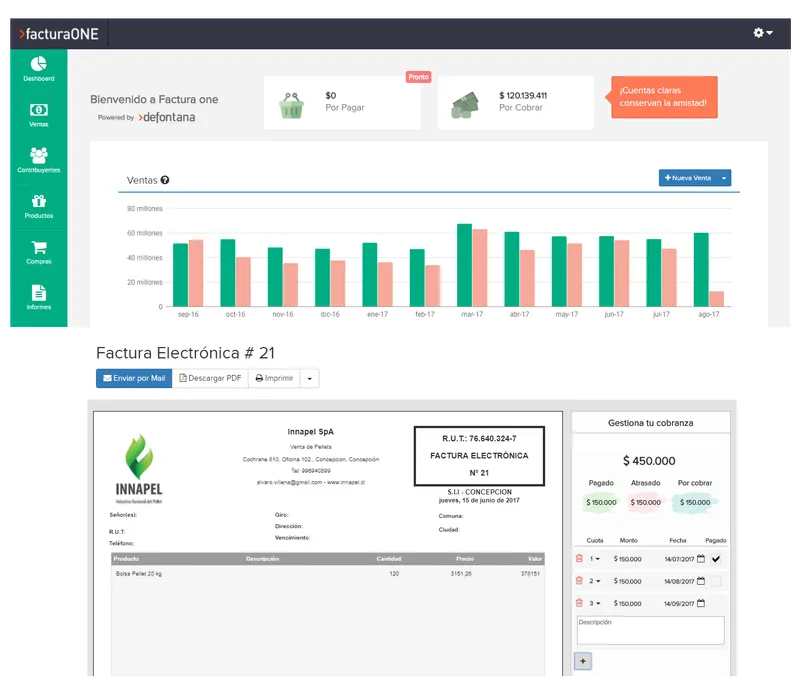Open Informes document icon in sidebar

pos(39,298)
